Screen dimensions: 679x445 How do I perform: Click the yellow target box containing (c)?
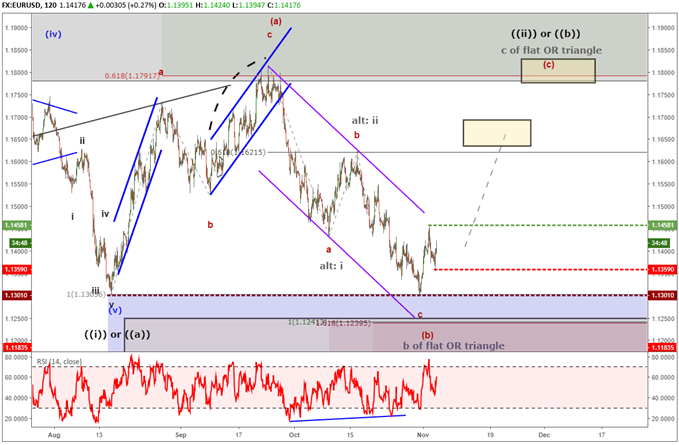pos(558,71)
